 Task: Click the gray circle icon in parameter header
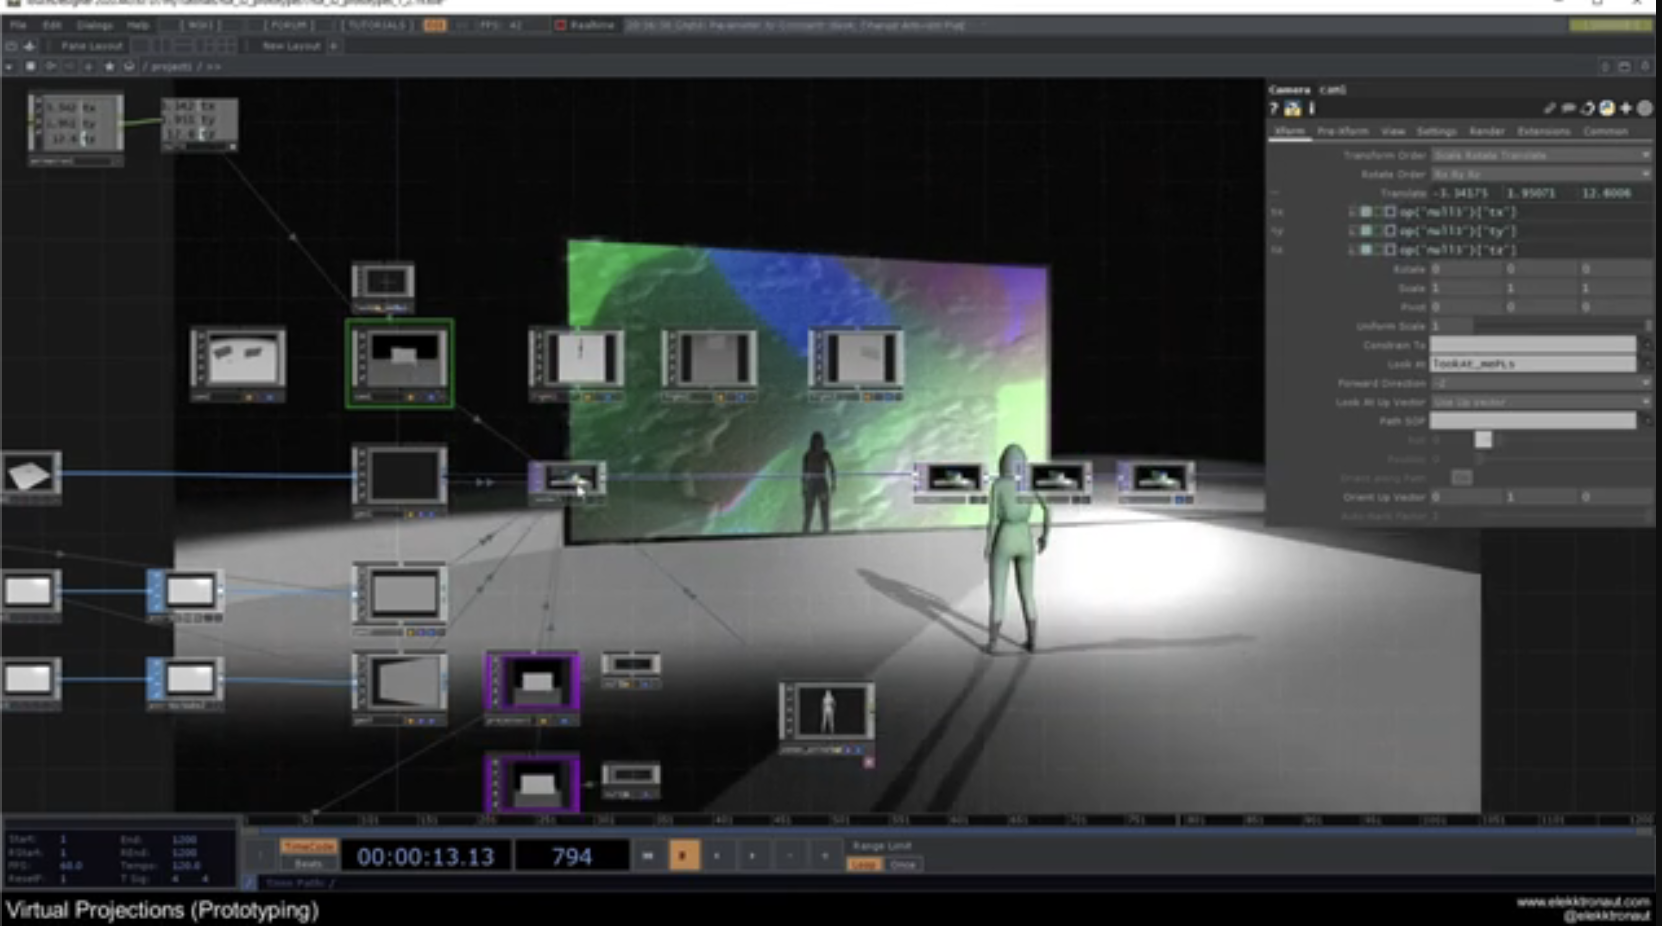pyautogui.click(x=1645, y=108)
